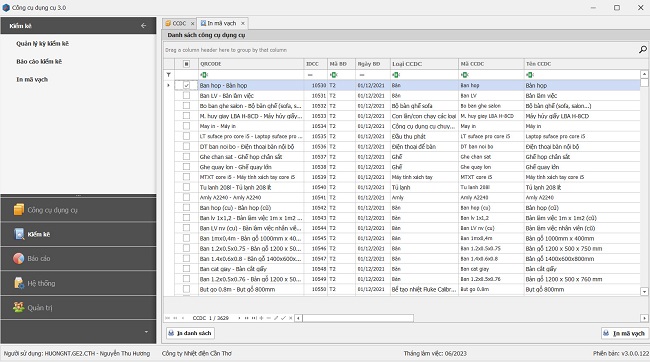The width and height of the screenshot is (650, 362).
Task: Open the Loại CCDC filter condition selector
Action: (396, 75)
